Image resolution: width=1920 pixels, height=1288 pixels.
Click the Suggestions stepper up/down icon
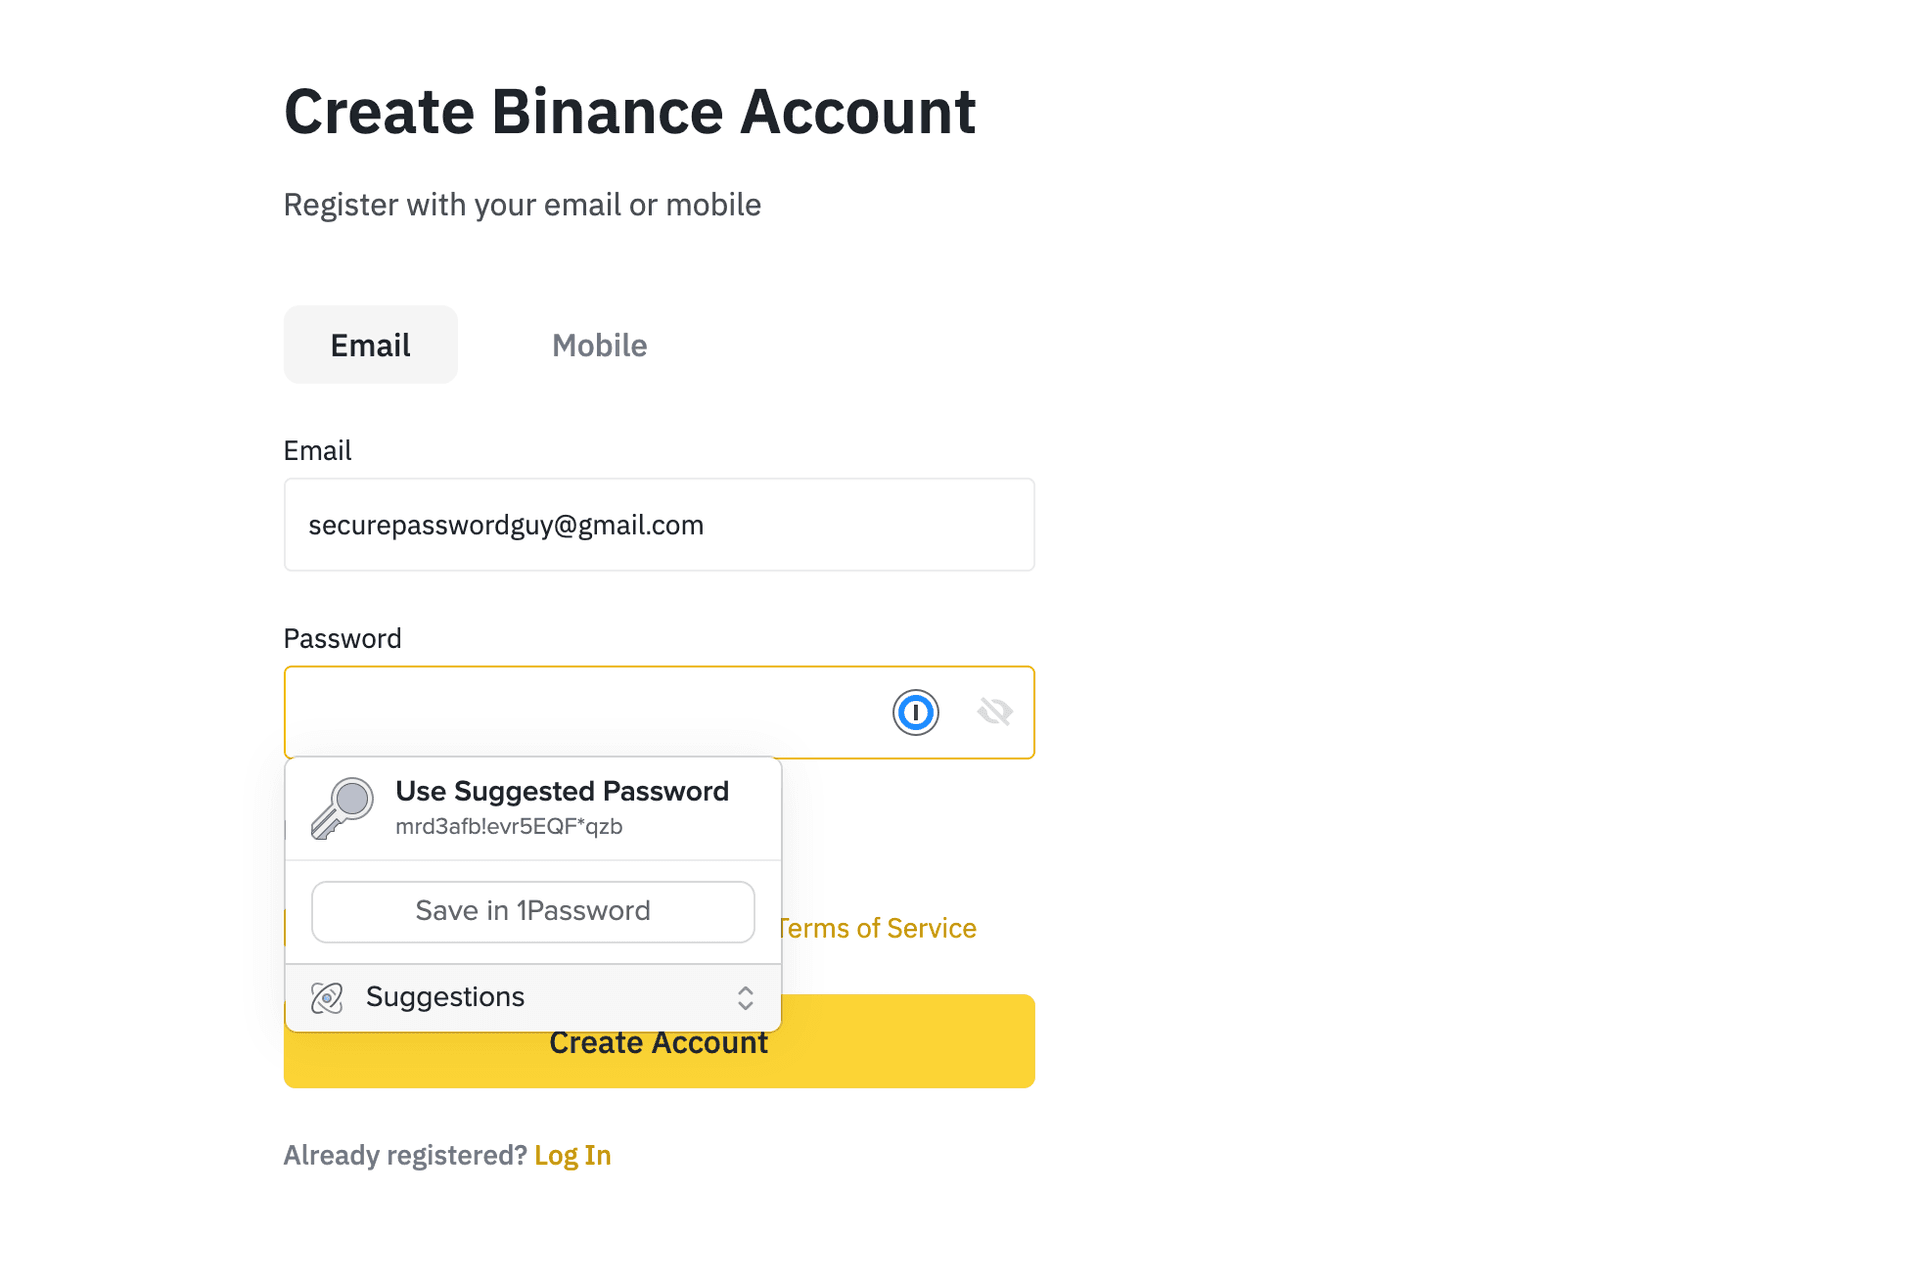pyautogui.click(x=746, y=998)
